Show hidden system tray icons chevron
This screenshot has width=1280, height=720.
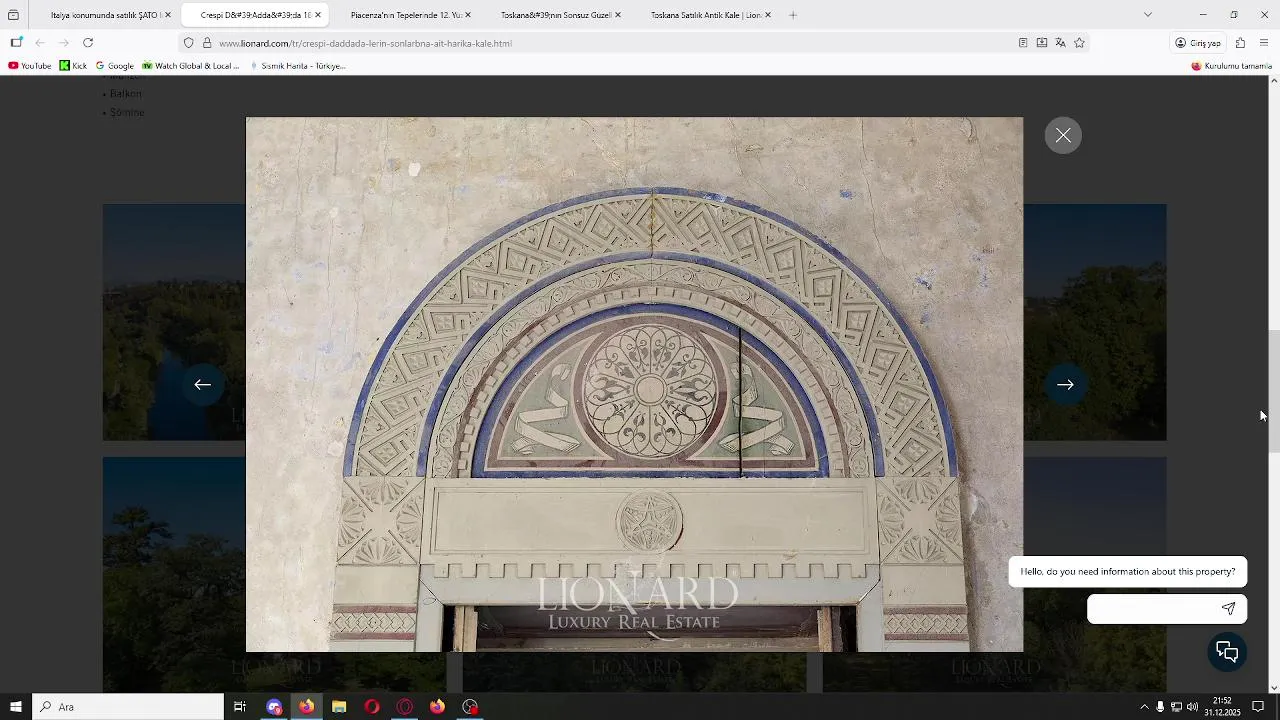[x=1144, y=707]
